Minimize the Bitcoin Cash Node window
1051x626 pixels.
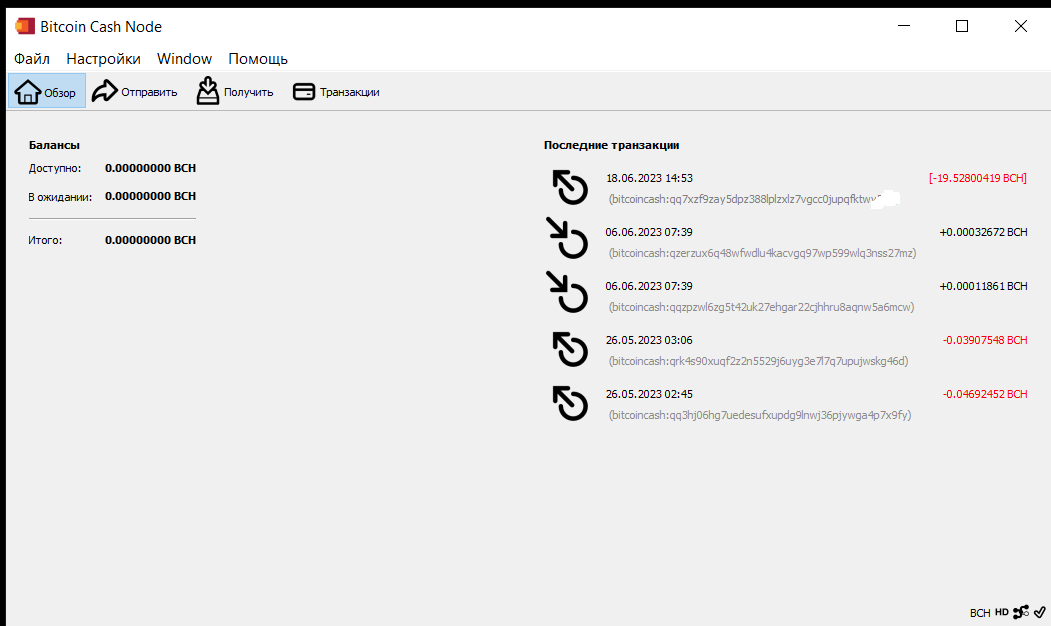click(904, 26)
